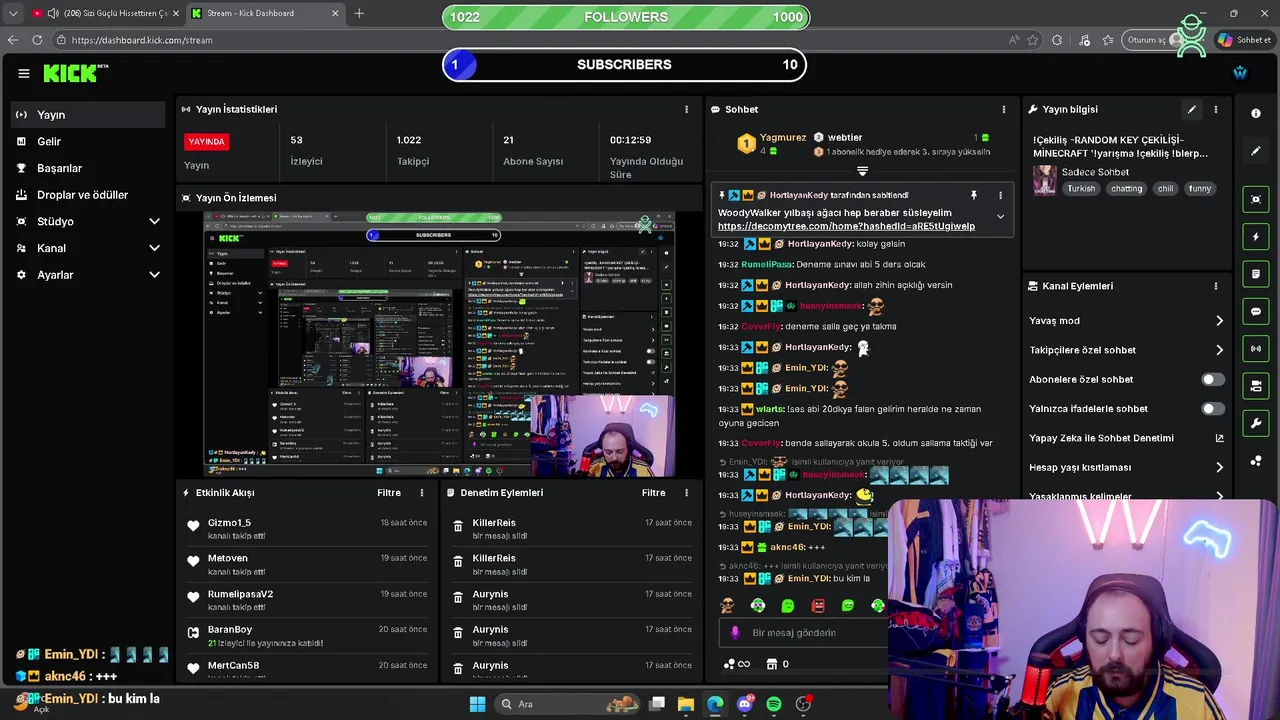
Task: Open three-dot menu of Etkinlik Akışı panel
Action: click(x=422, y=493)
